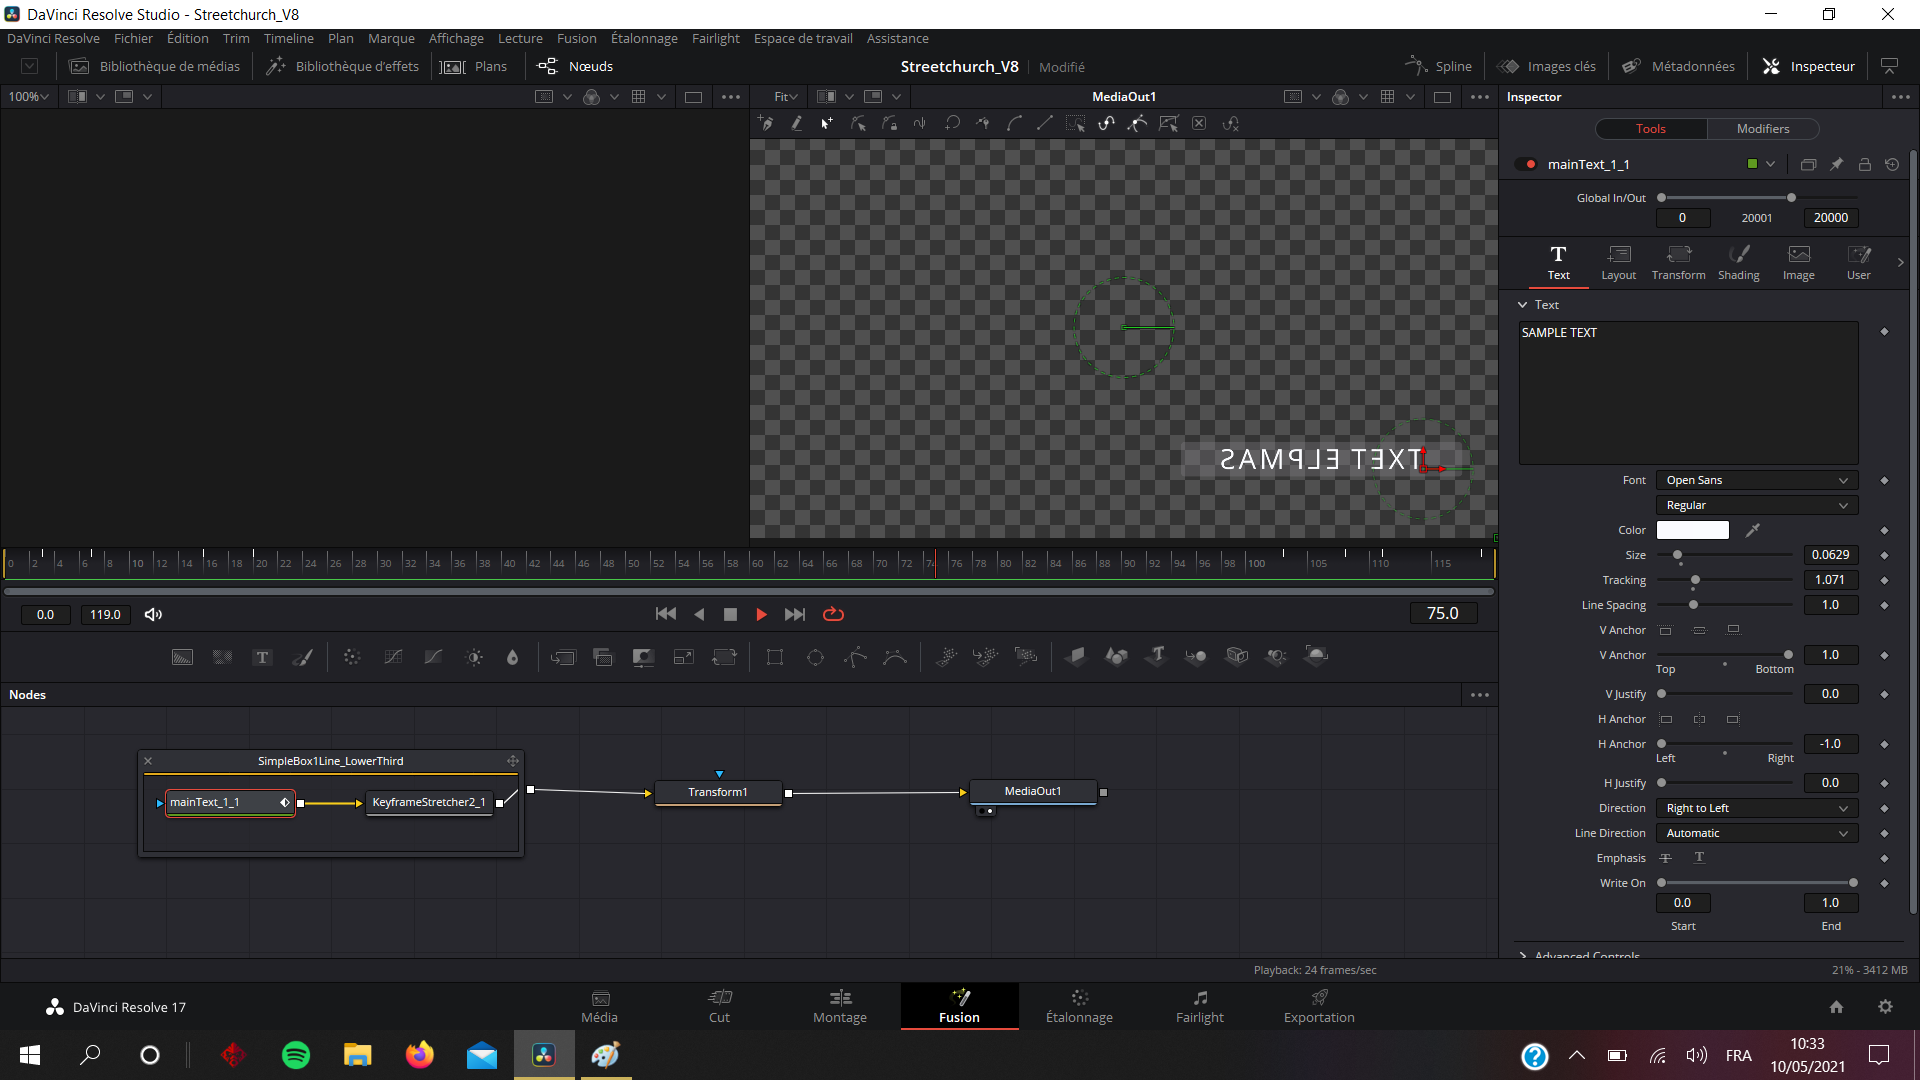
Task: Go to the Fairlight page
Action: [1199, 1006]
